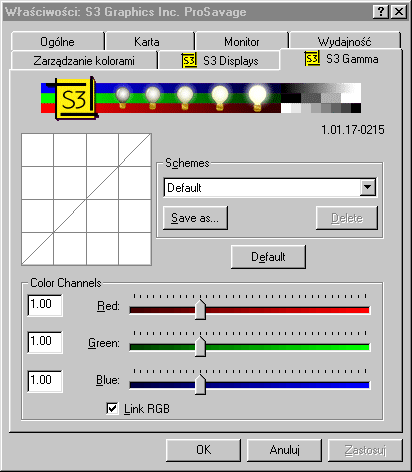Switch to the Monitor tab
Image resolution: width=412 pixels, height=472 pixels.
(x=242, y=42)
